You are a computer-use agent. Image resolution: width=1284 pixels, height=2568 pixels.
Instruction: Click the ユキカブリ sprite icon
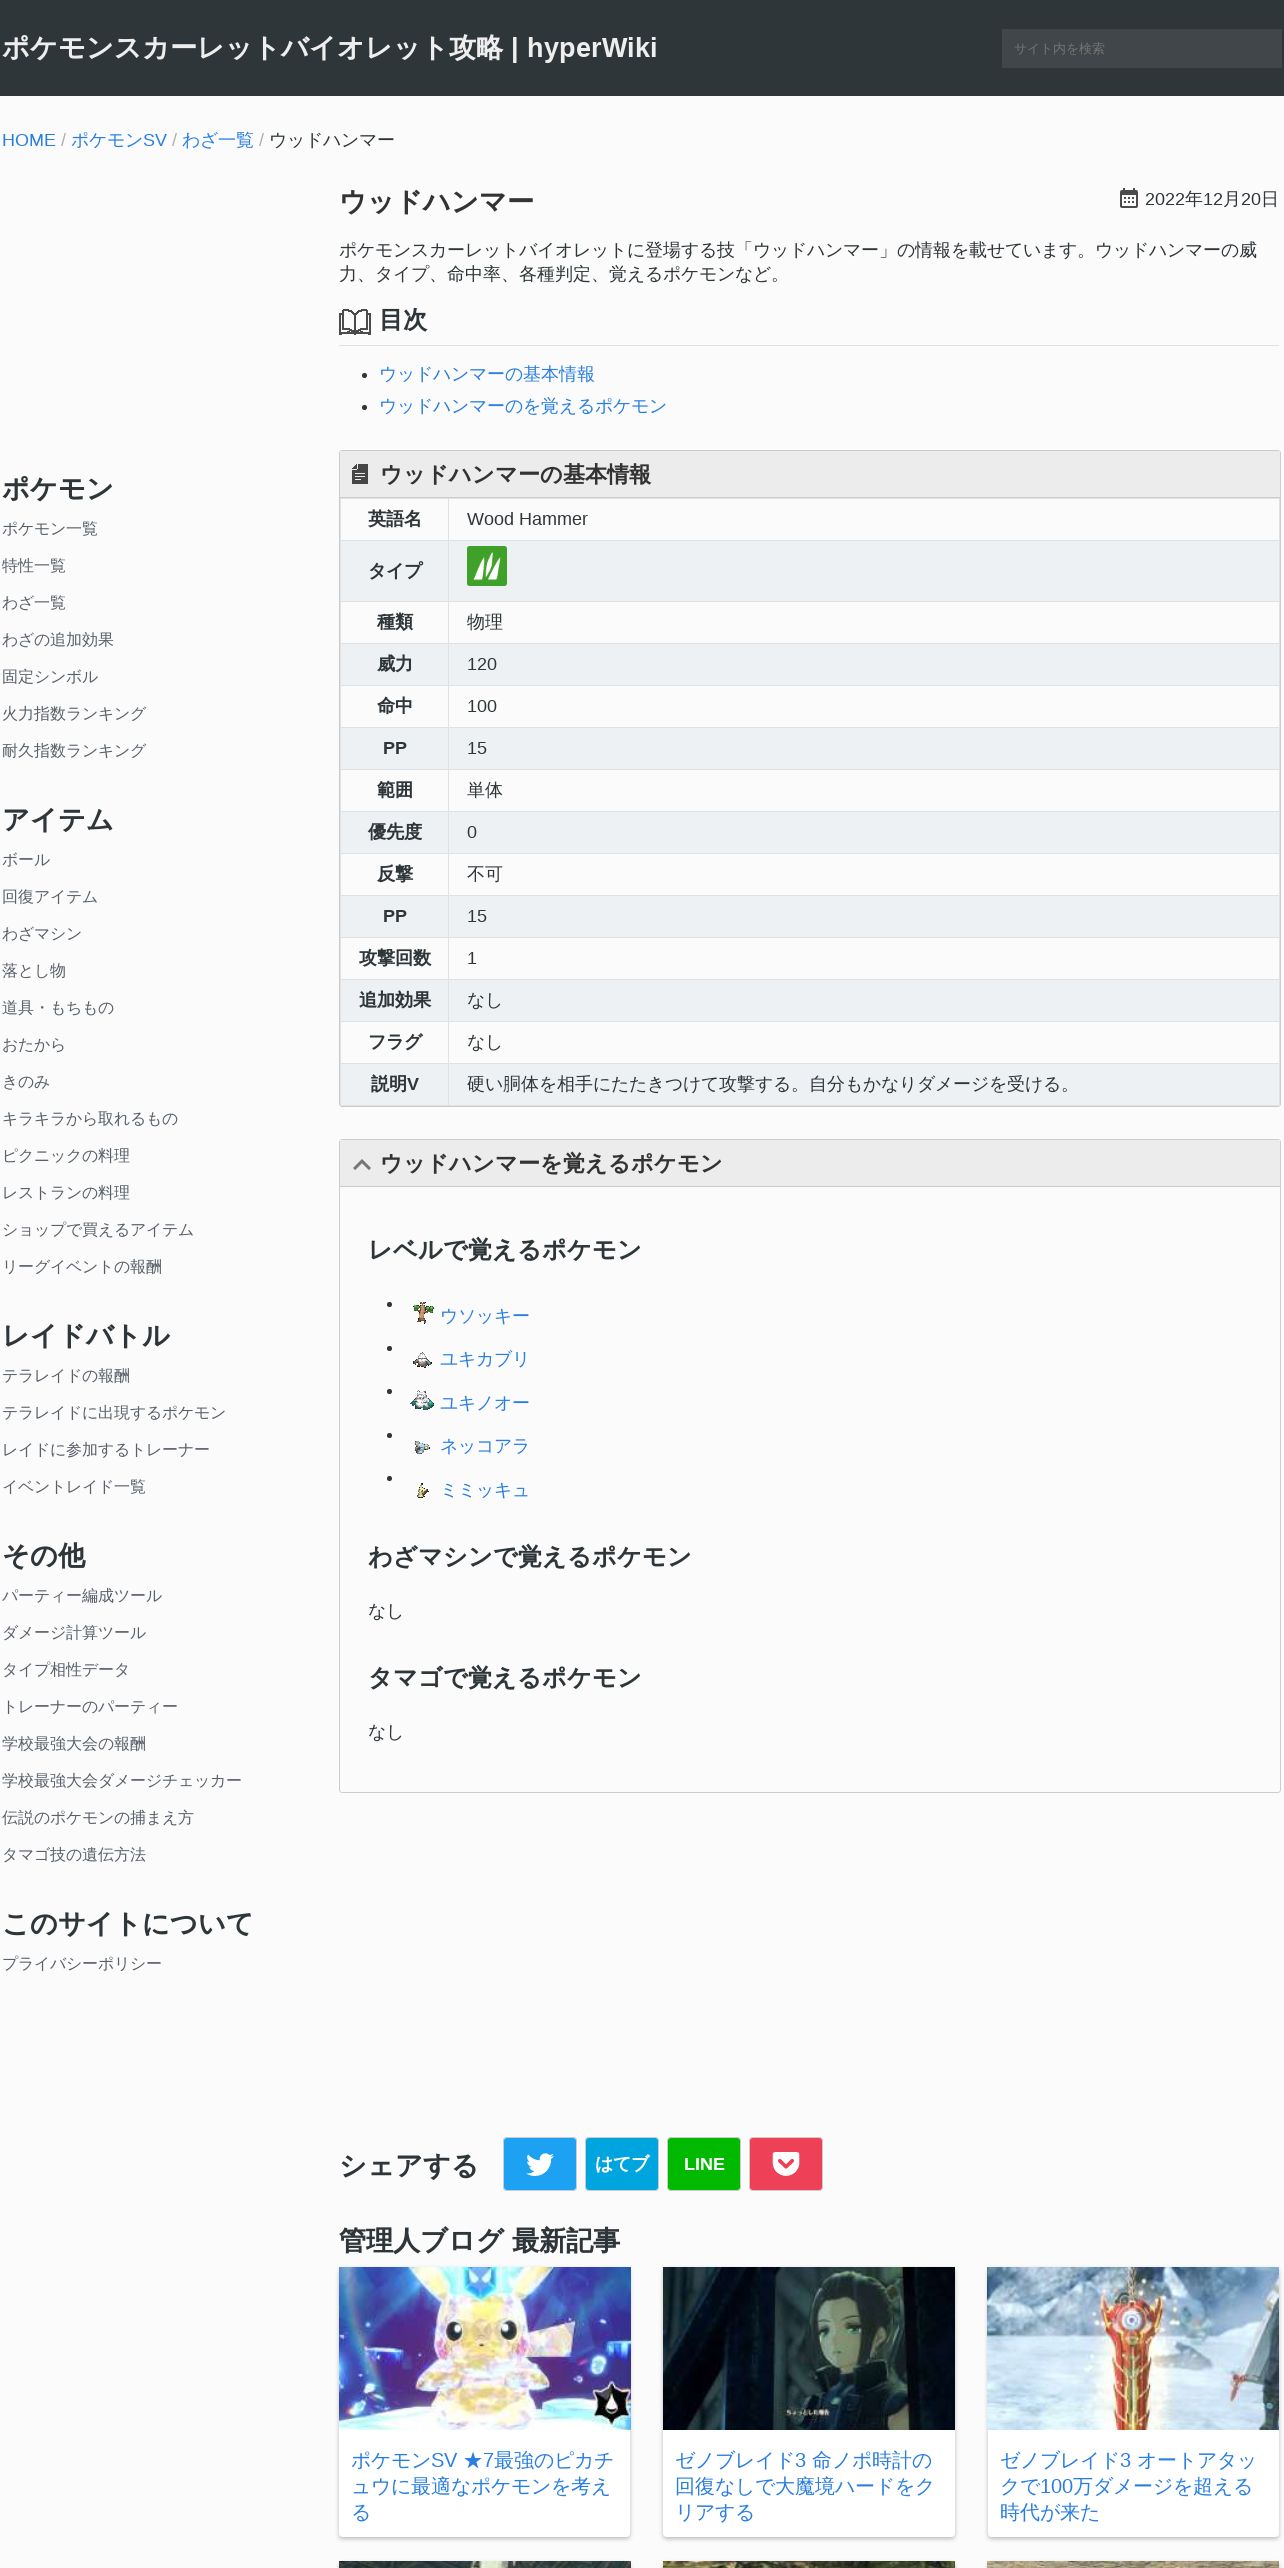click(423, 1359)
